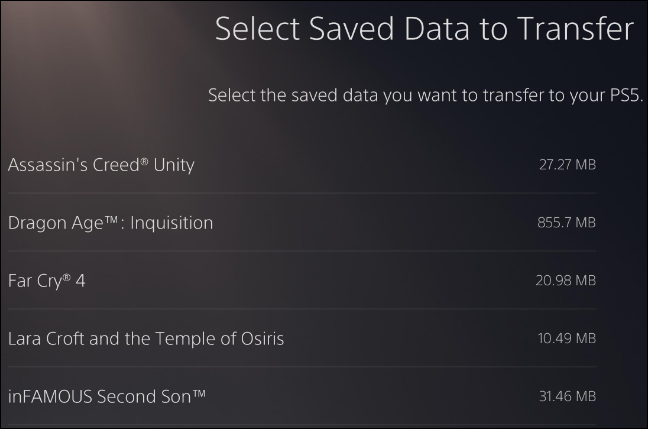Click the 31.46 MB size value
648x429 pixels.
point(567,397)
